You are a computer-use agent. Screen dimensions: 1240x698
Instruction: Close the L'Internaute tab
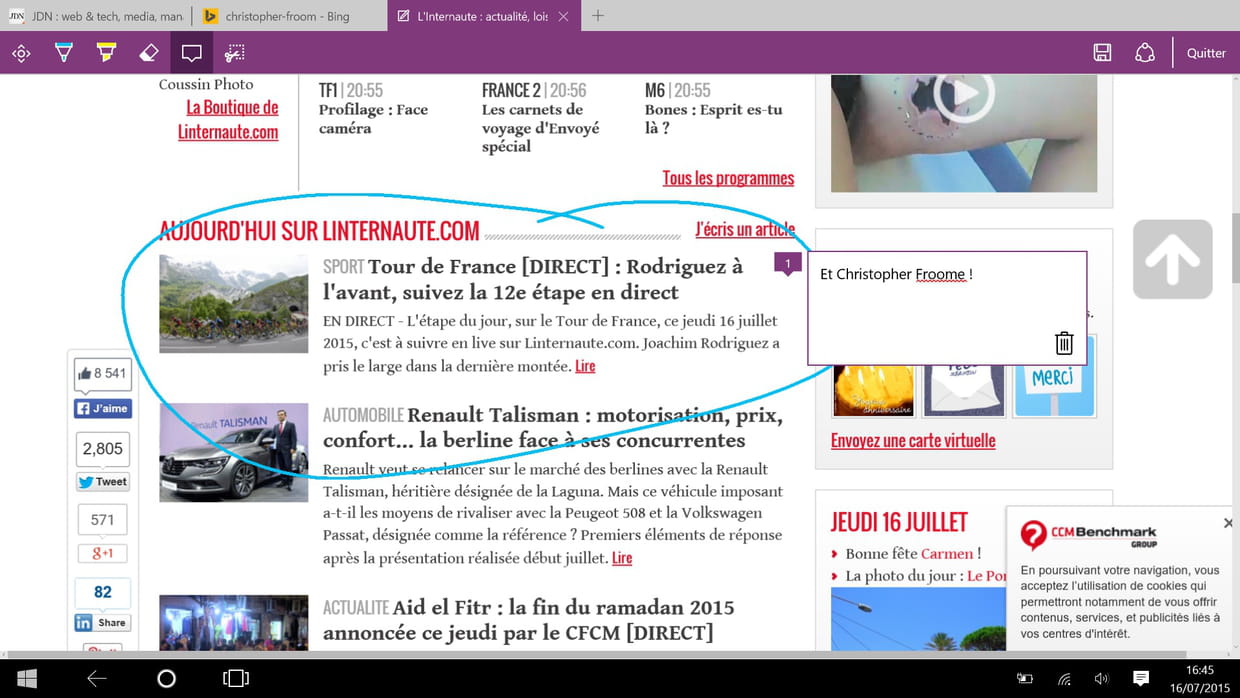pyautogui.click(x=564, y=16)
